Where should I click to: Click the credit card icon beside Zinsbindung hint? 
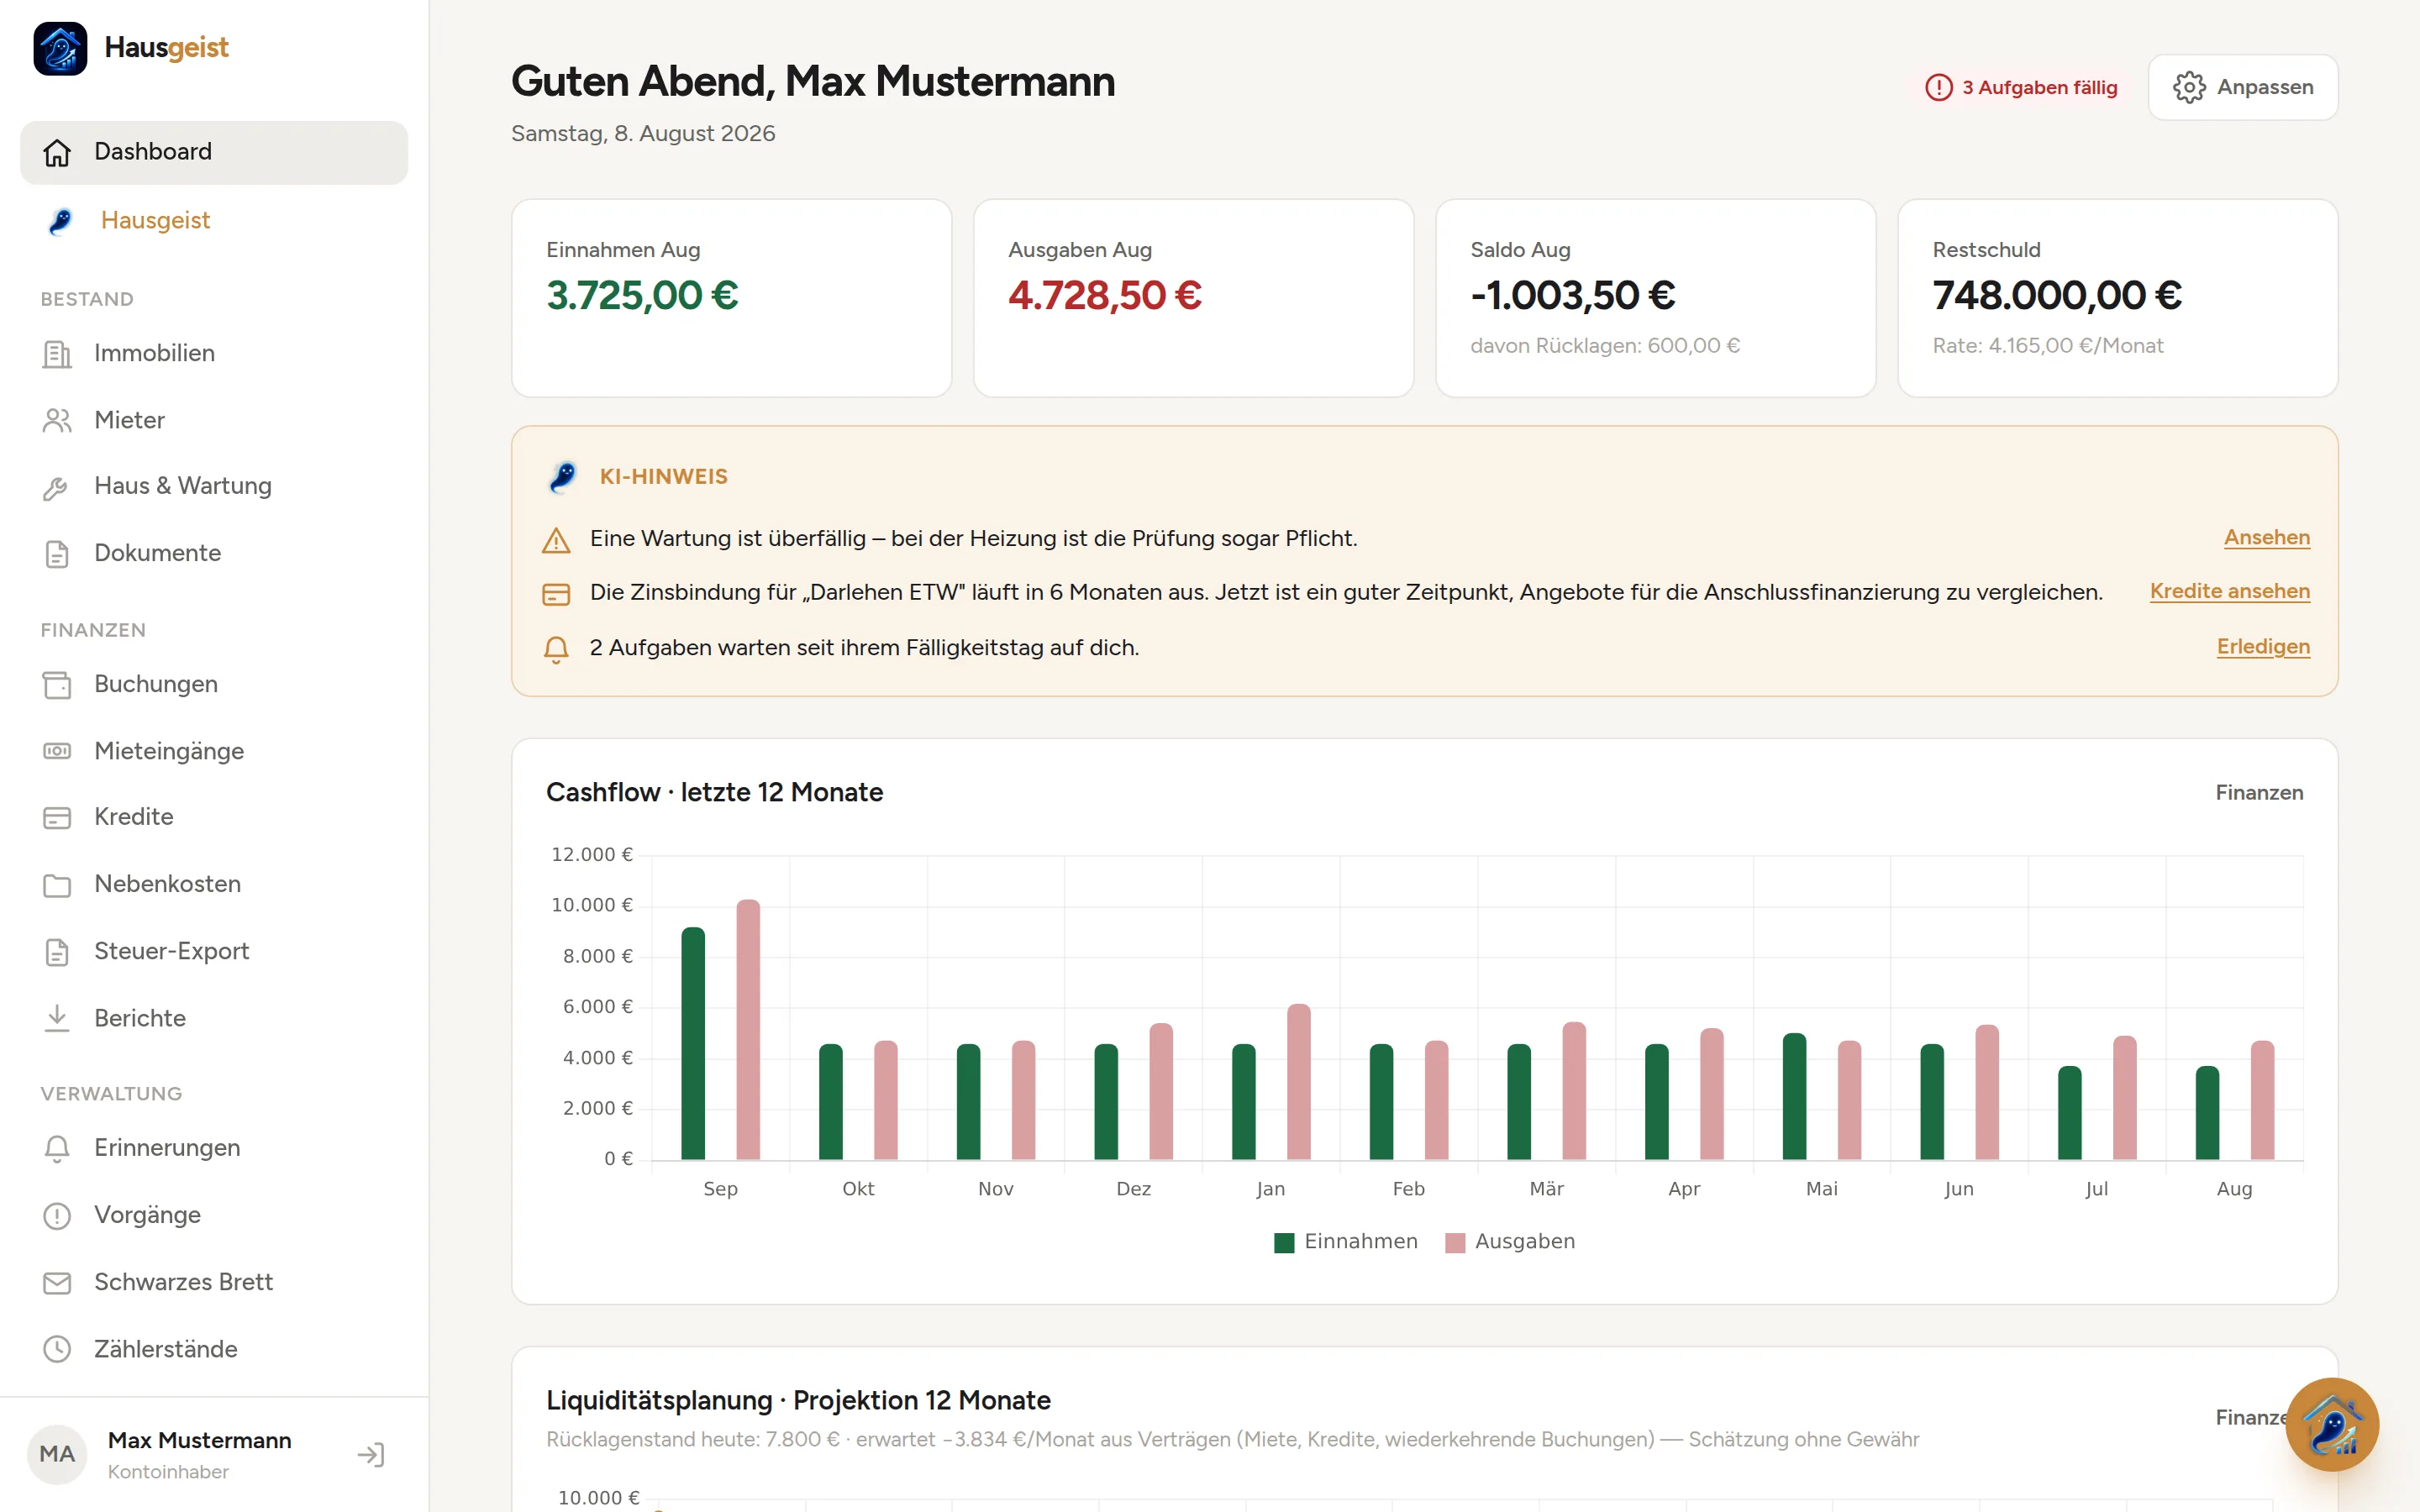(x=556, y=594)
